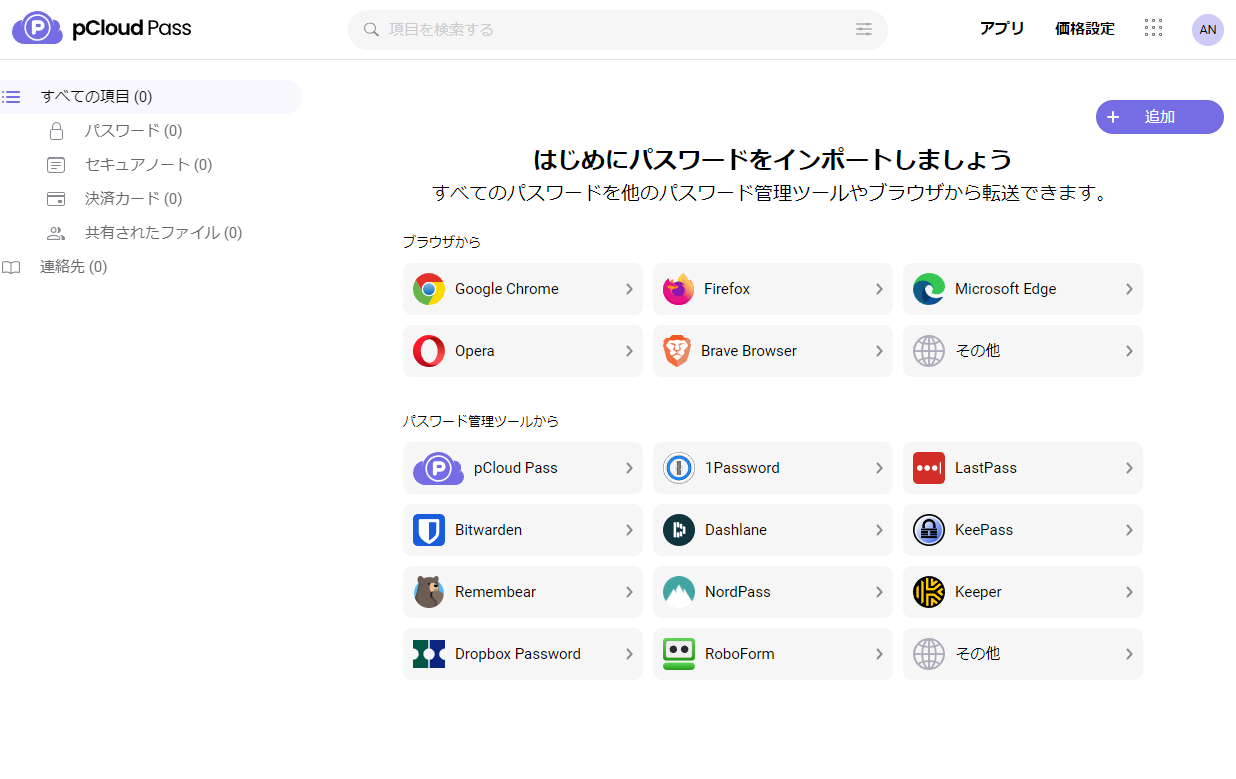Click the KeePass lock icon
Screen dimensions: 1236x779
[929, 530]
